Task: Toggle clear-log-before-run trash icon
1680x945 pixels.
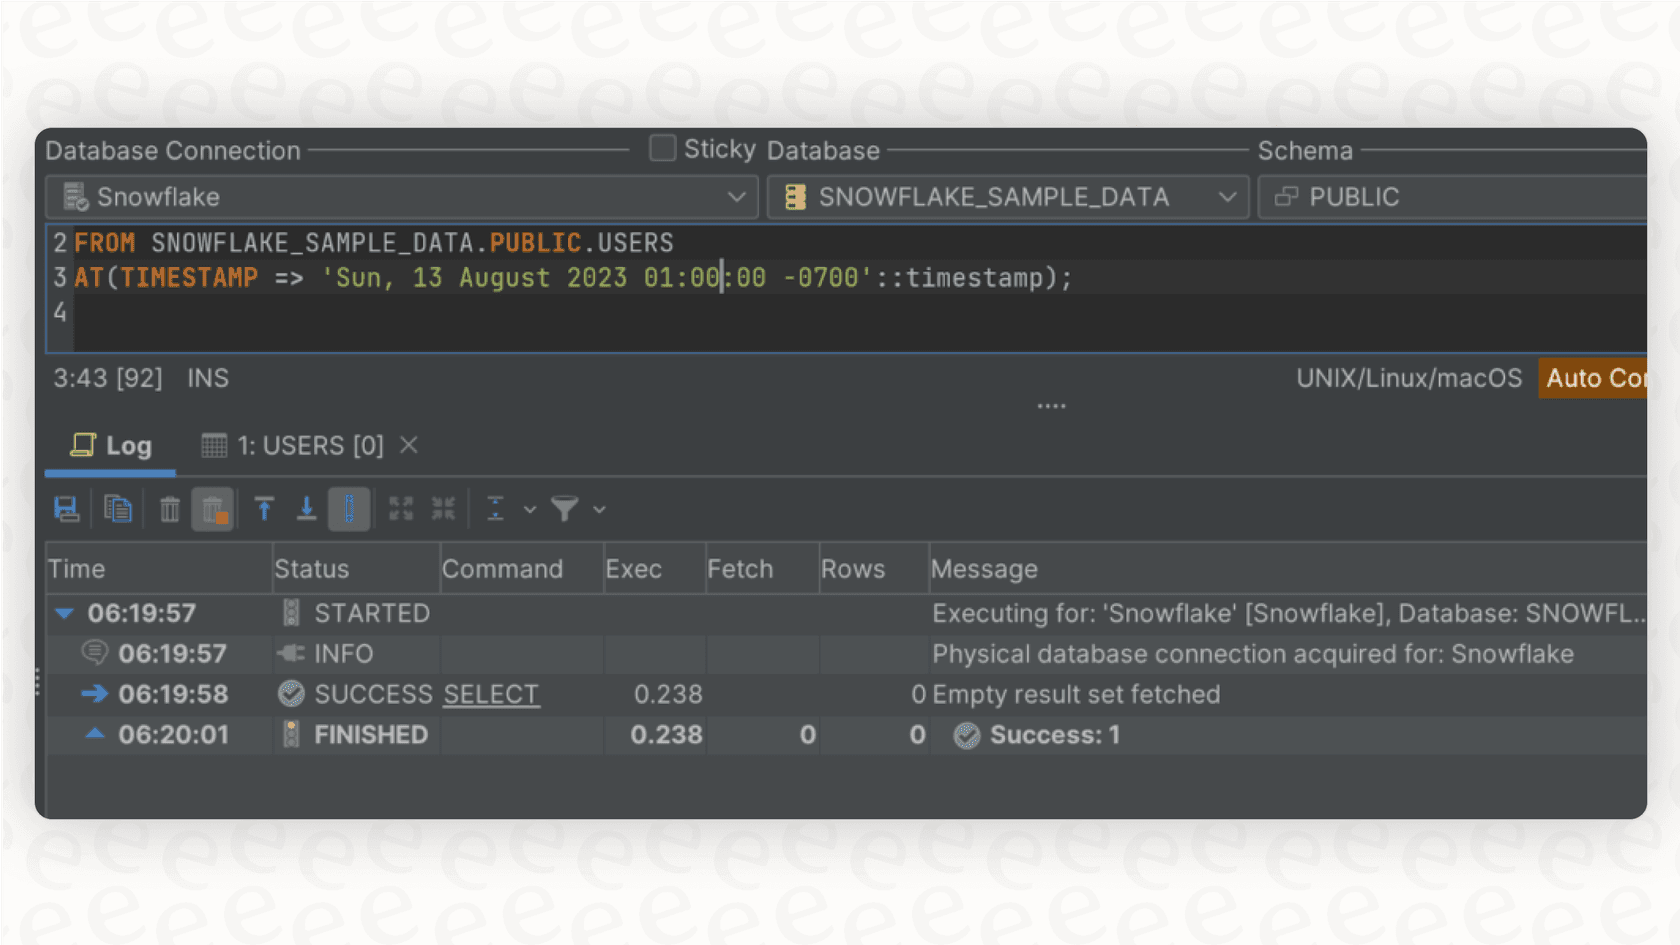Action: coord(213,508)
